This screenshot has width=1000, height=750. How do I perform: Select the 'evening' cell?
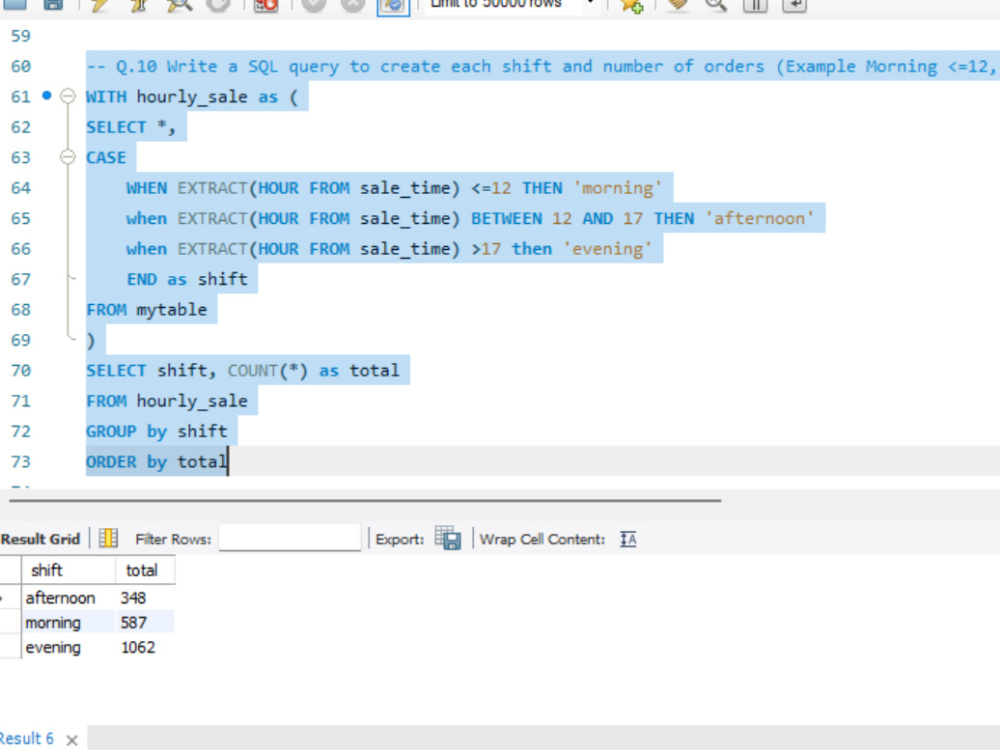(68, 647)
